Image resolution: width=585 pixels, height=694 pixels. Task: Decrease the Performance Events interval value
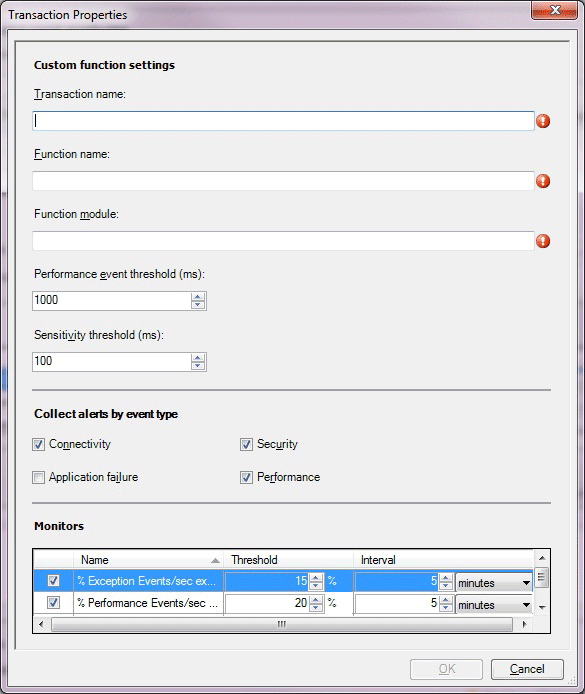click(x=446, y=607)
